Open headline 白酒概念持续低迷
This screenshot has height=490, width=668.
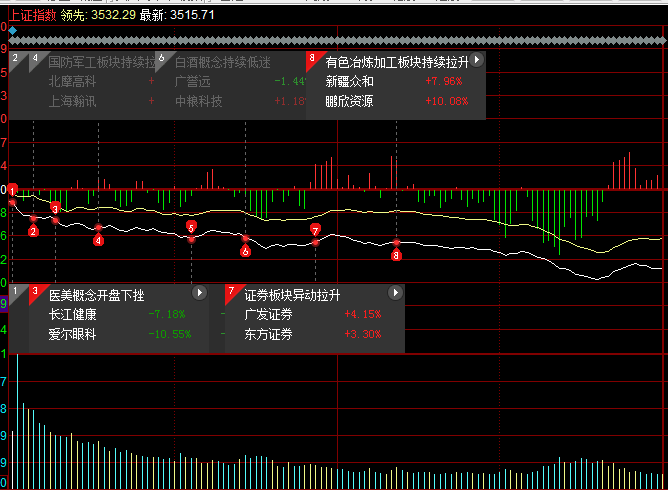[223, 63]
